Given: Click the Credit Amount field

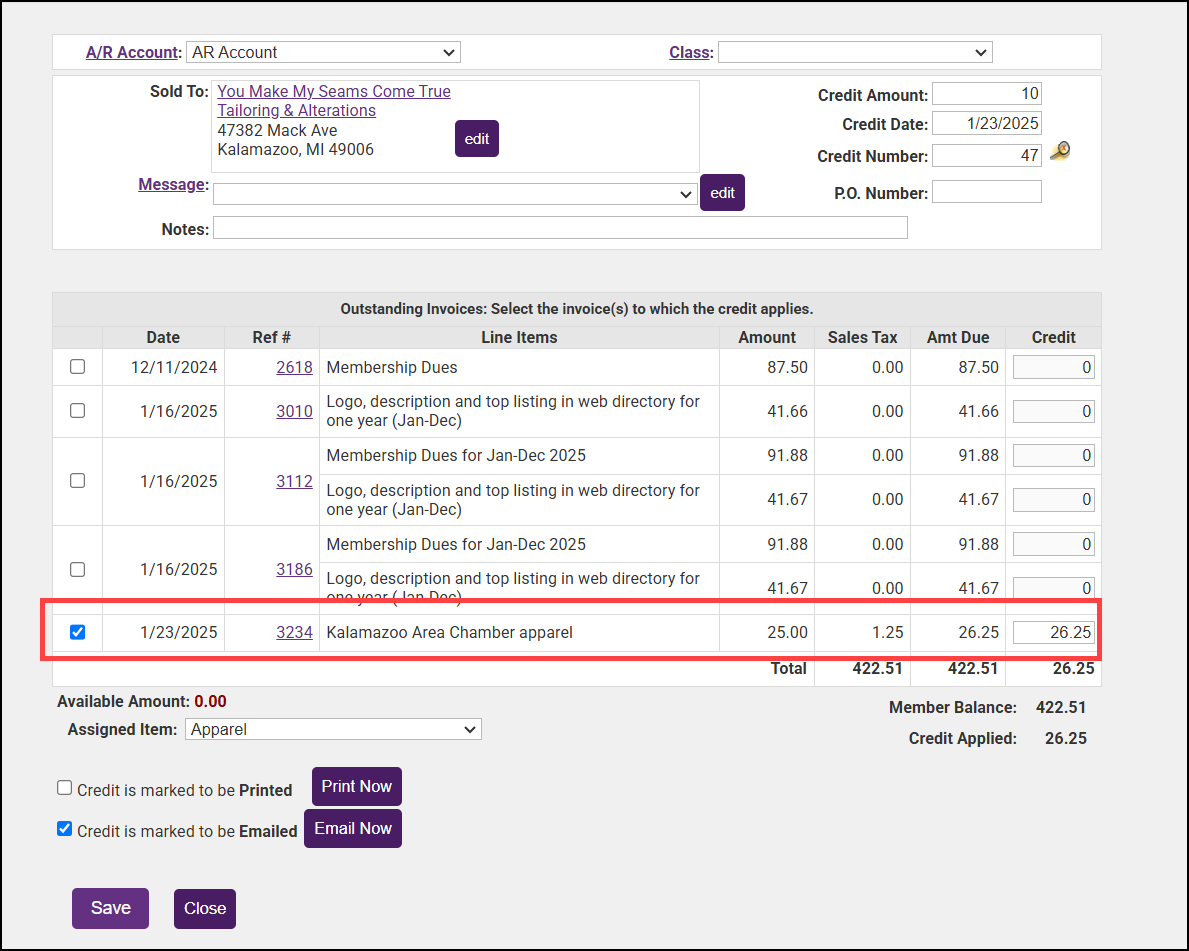Looking at the screenshot, I should pos(986,94).
